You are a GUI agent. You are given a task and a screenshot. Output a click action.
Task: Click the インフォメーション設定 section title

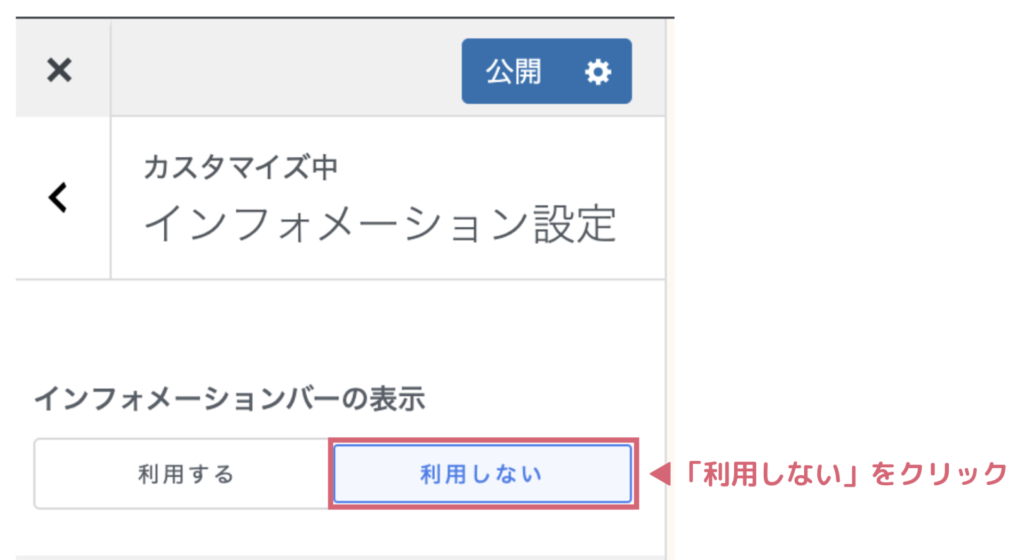click(x=380, y=223)
